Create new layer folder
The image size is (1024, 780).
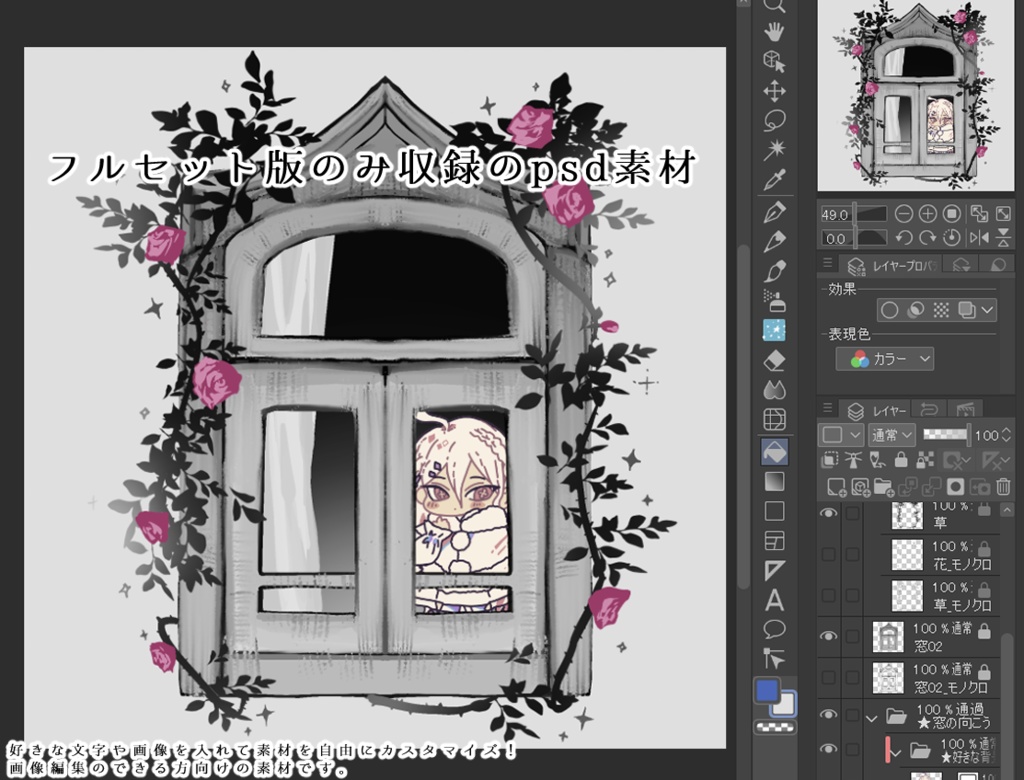[884, 487]
